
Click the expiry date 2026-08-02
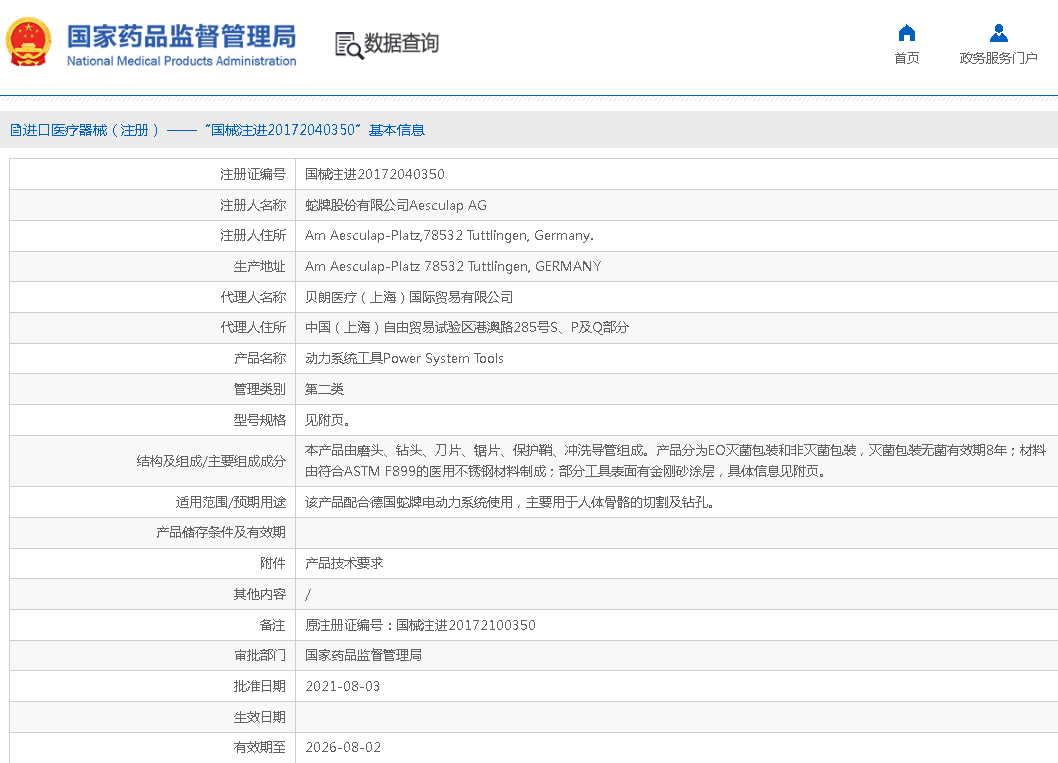tap(342, 747)
